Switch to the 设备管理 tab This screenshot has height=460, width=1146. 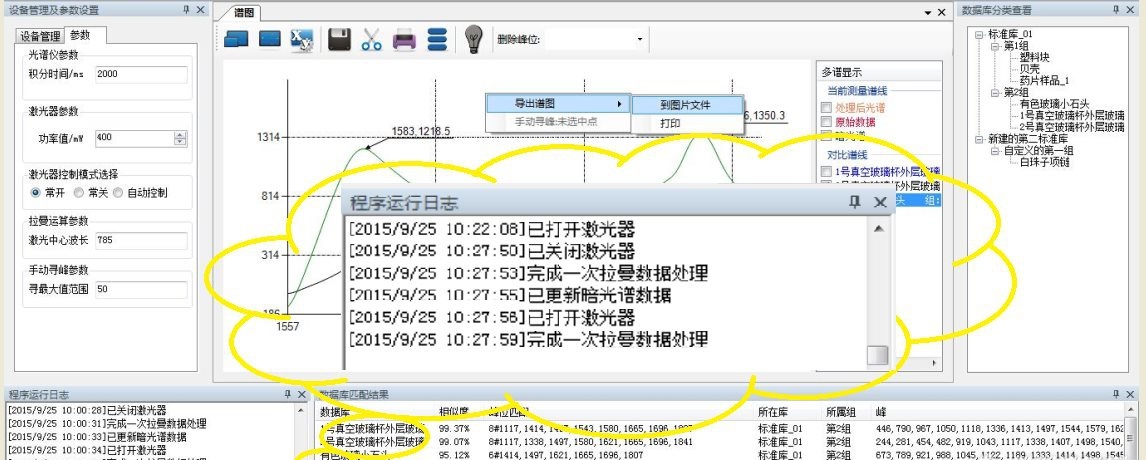[41, 35]
